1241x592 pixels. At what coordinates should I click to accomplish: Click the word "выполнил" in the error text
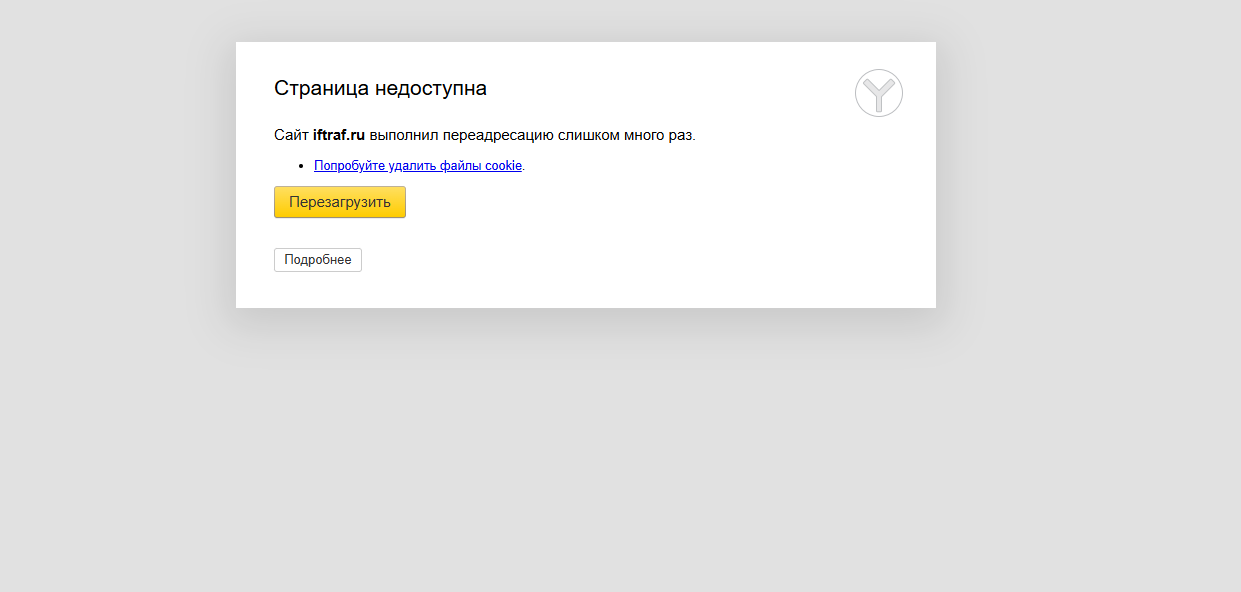click(x=398, y=135)
